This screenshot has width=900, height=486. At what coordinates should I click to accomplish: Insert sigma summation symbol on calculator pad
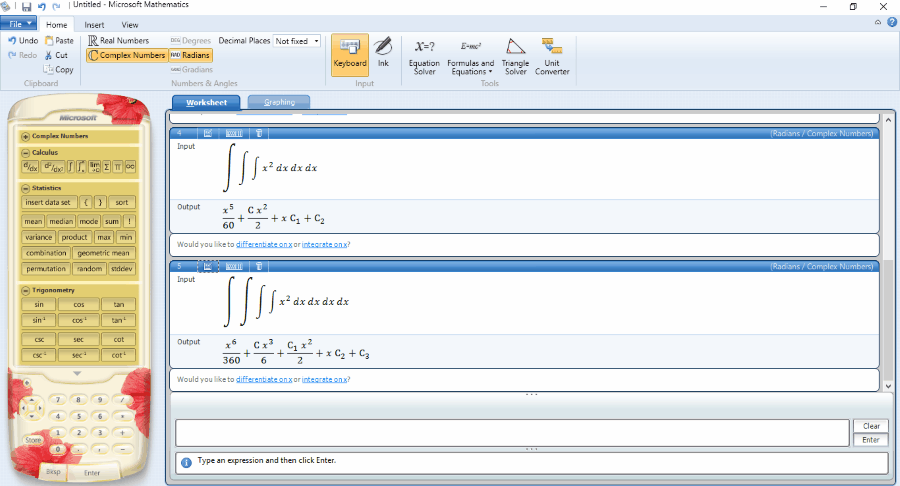(x=107, y=167)
